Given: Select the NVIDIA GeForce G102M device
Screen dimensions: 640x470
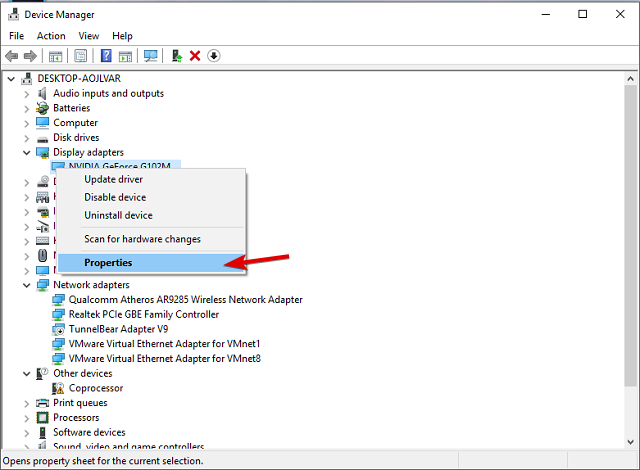Looking at the screenshot, I should click(x=120, y=164).
